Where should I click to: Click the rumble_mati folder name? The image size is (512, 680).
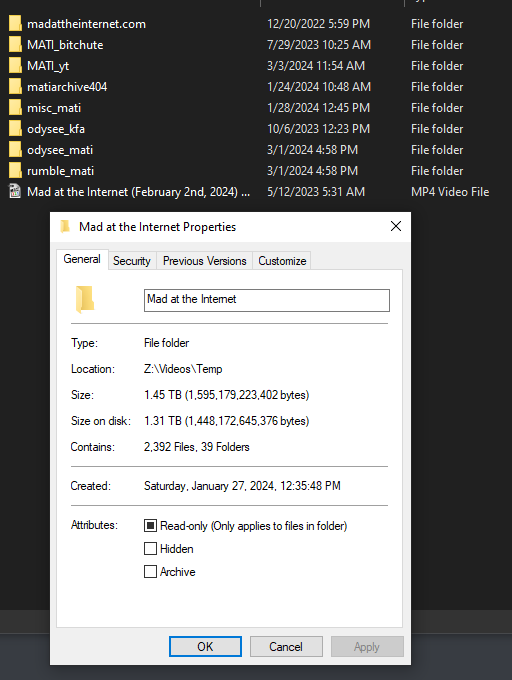tap(60, 171)
